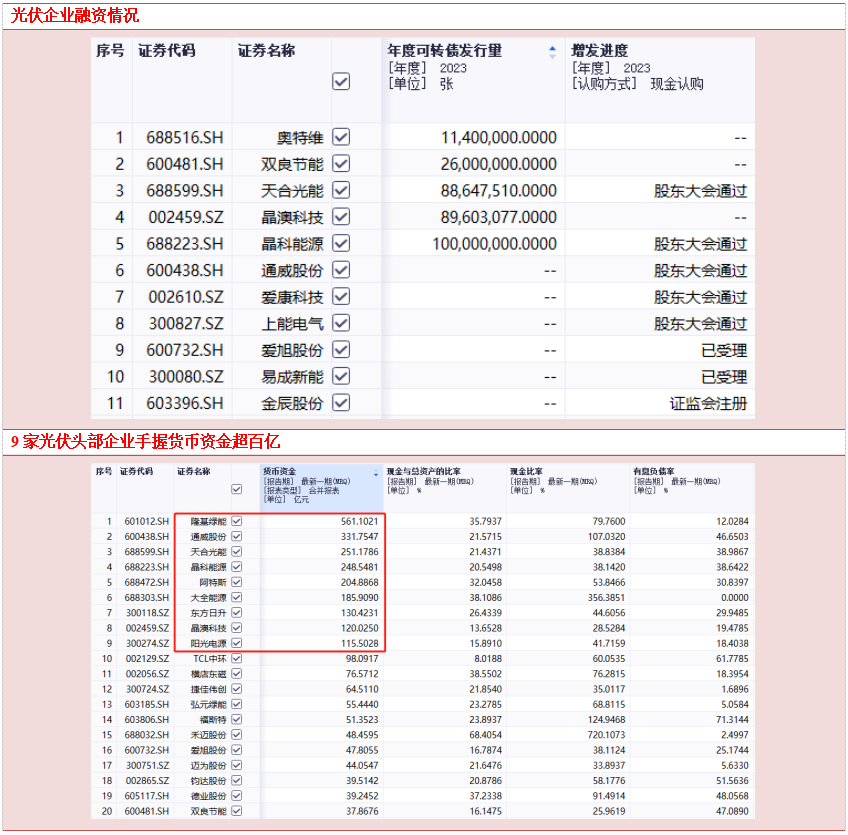Toggle the checkbox for 迈为股份
This screenshot has height=835, width=848.
(x=236, y=765)
